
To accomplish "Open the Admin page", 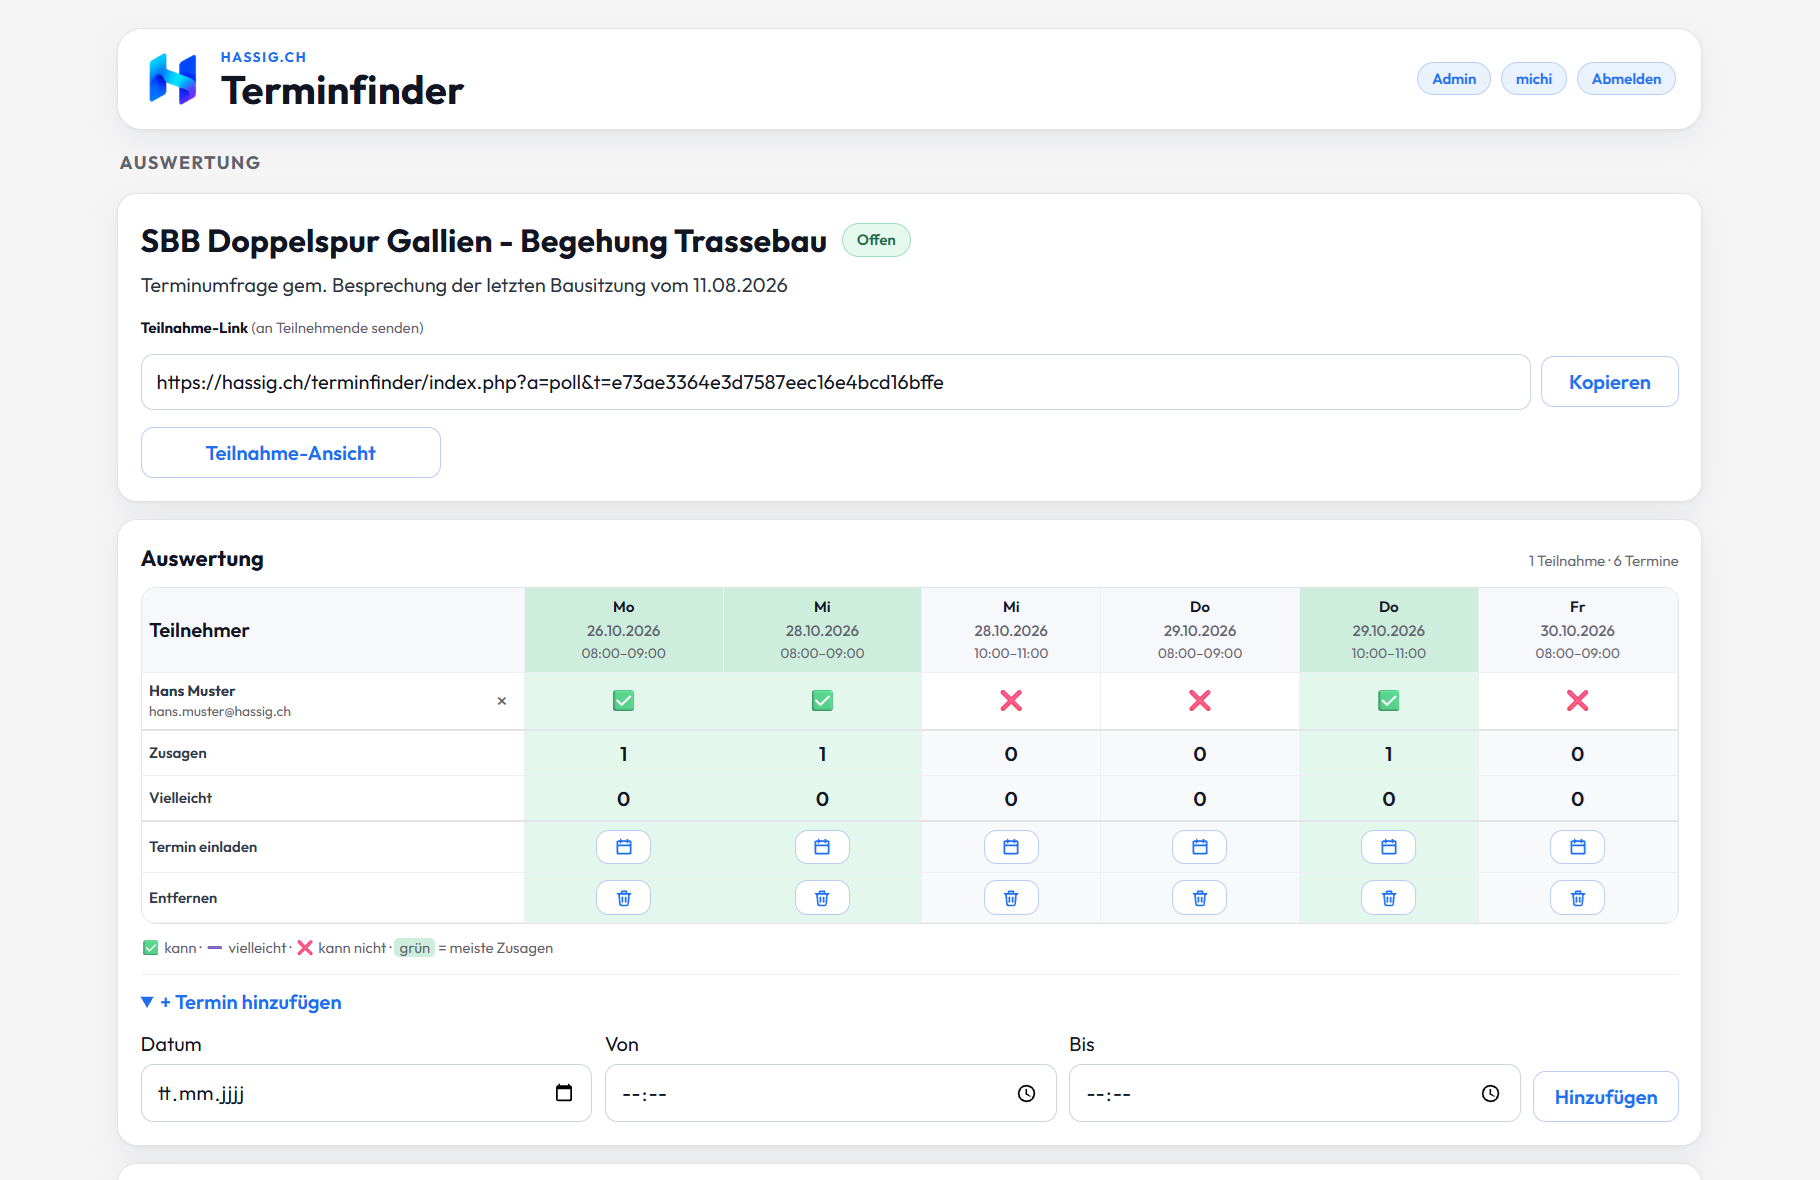I will [1454, 79].
